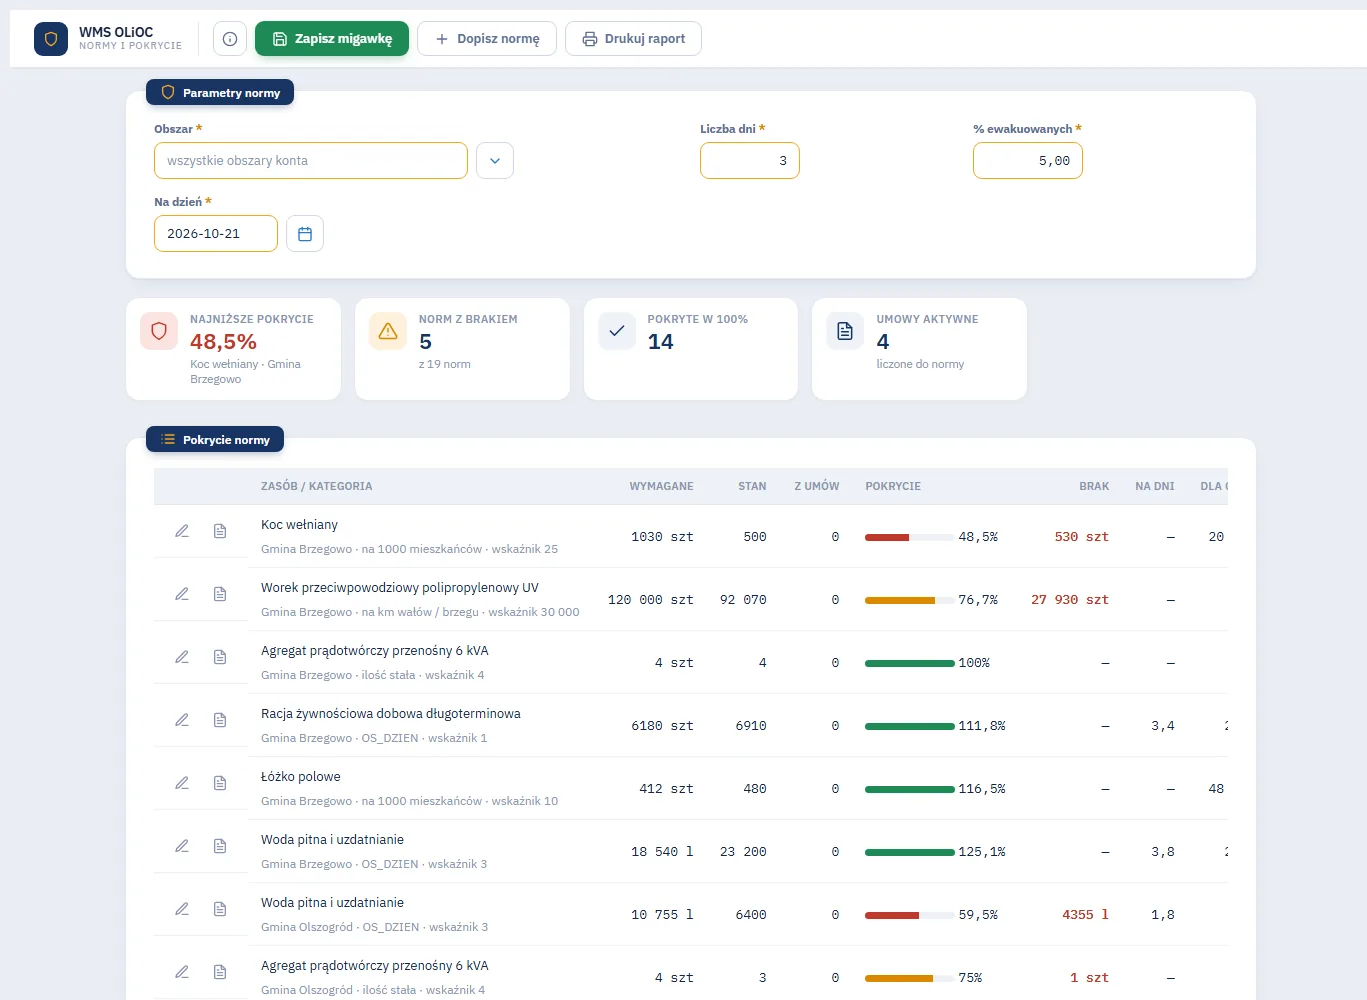Sort by the BRAK column header
1367x1000 pixels.
tap(1094, 486)
